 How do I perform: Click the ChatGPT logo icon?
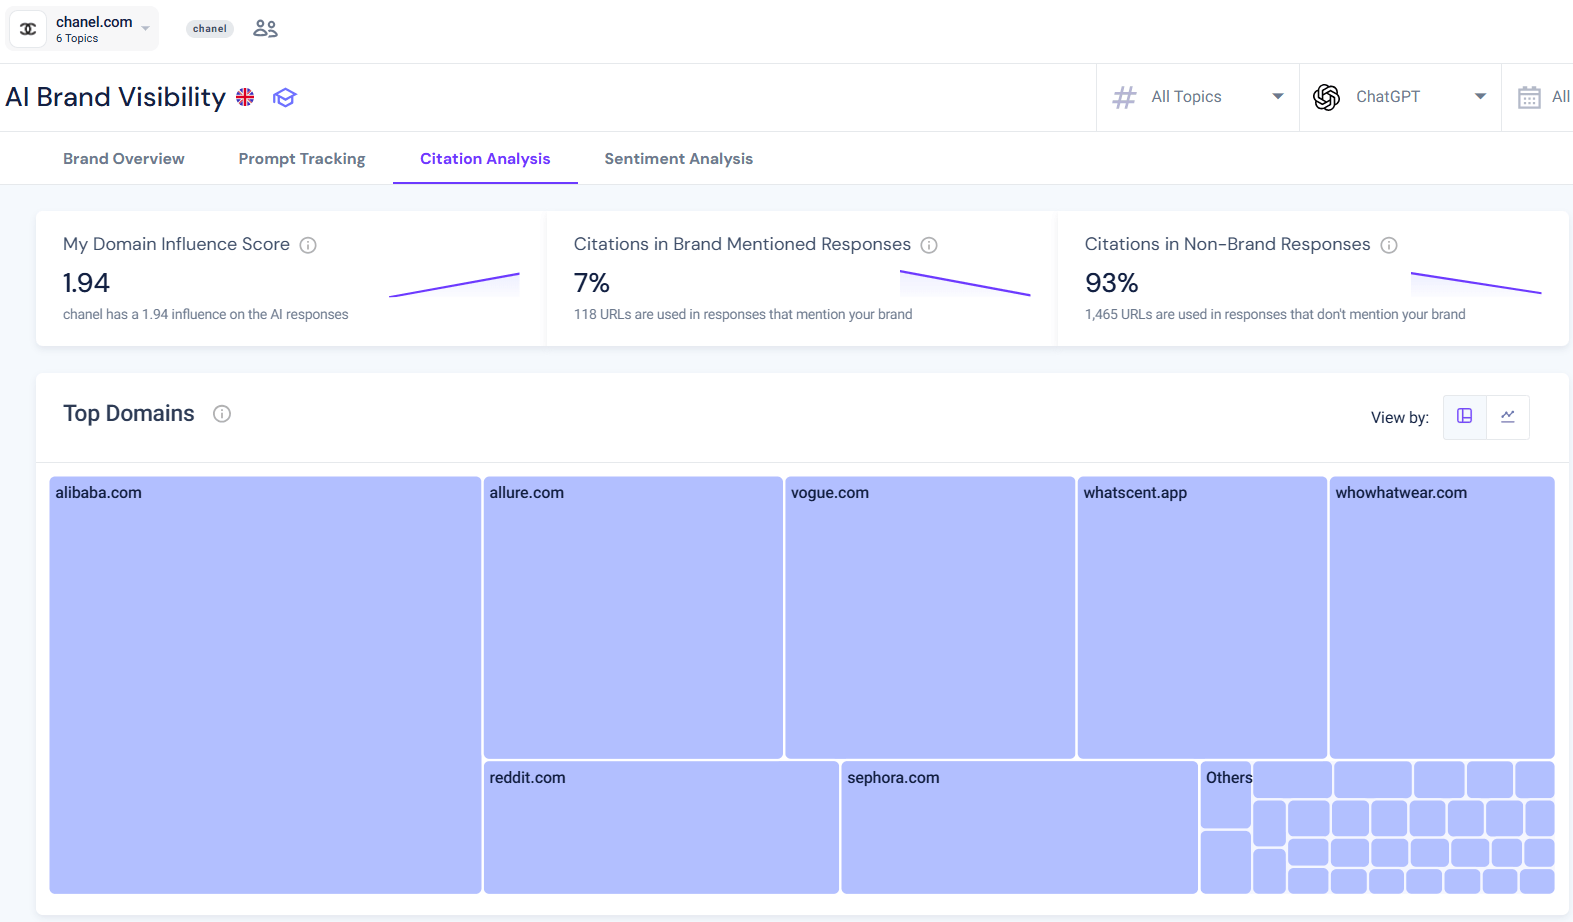(x=1327, y=97)
